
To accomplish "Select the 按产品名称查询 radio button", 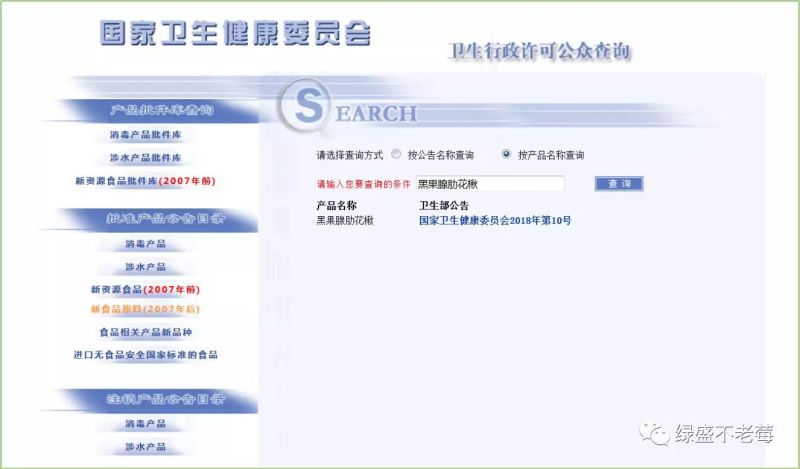I will [506, 154].
